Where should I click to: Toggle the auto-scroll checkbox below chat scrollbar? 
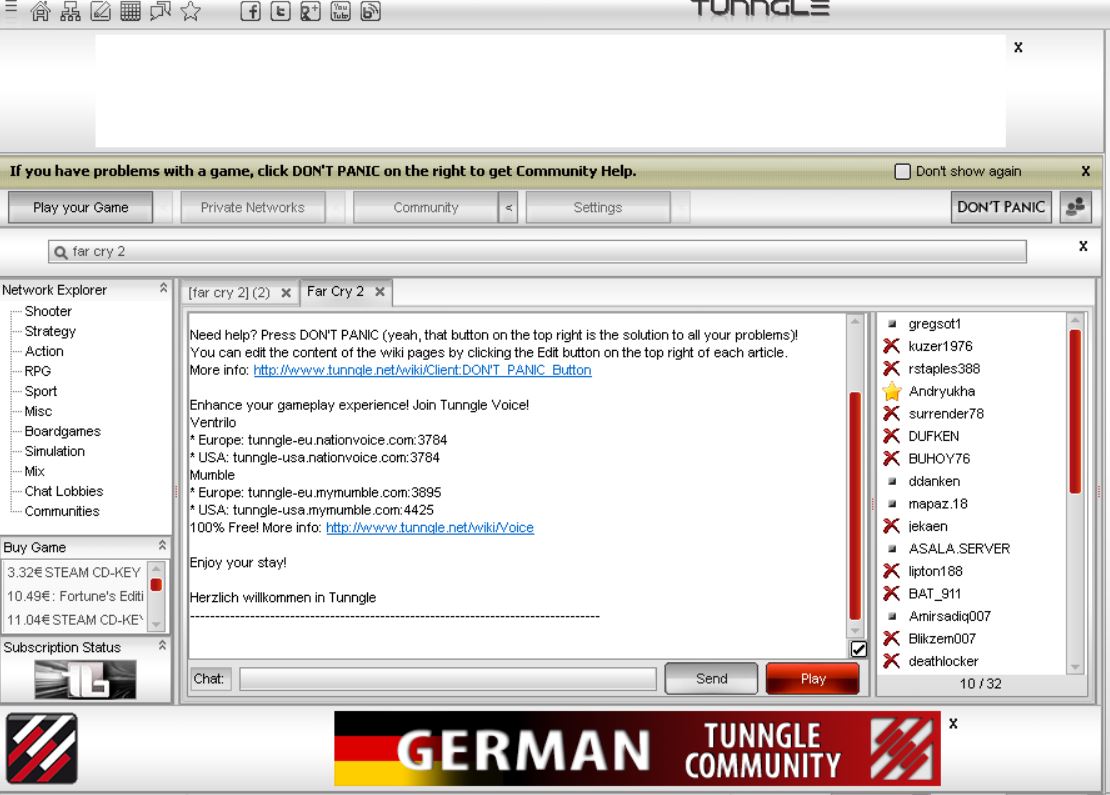pos(858,649)
